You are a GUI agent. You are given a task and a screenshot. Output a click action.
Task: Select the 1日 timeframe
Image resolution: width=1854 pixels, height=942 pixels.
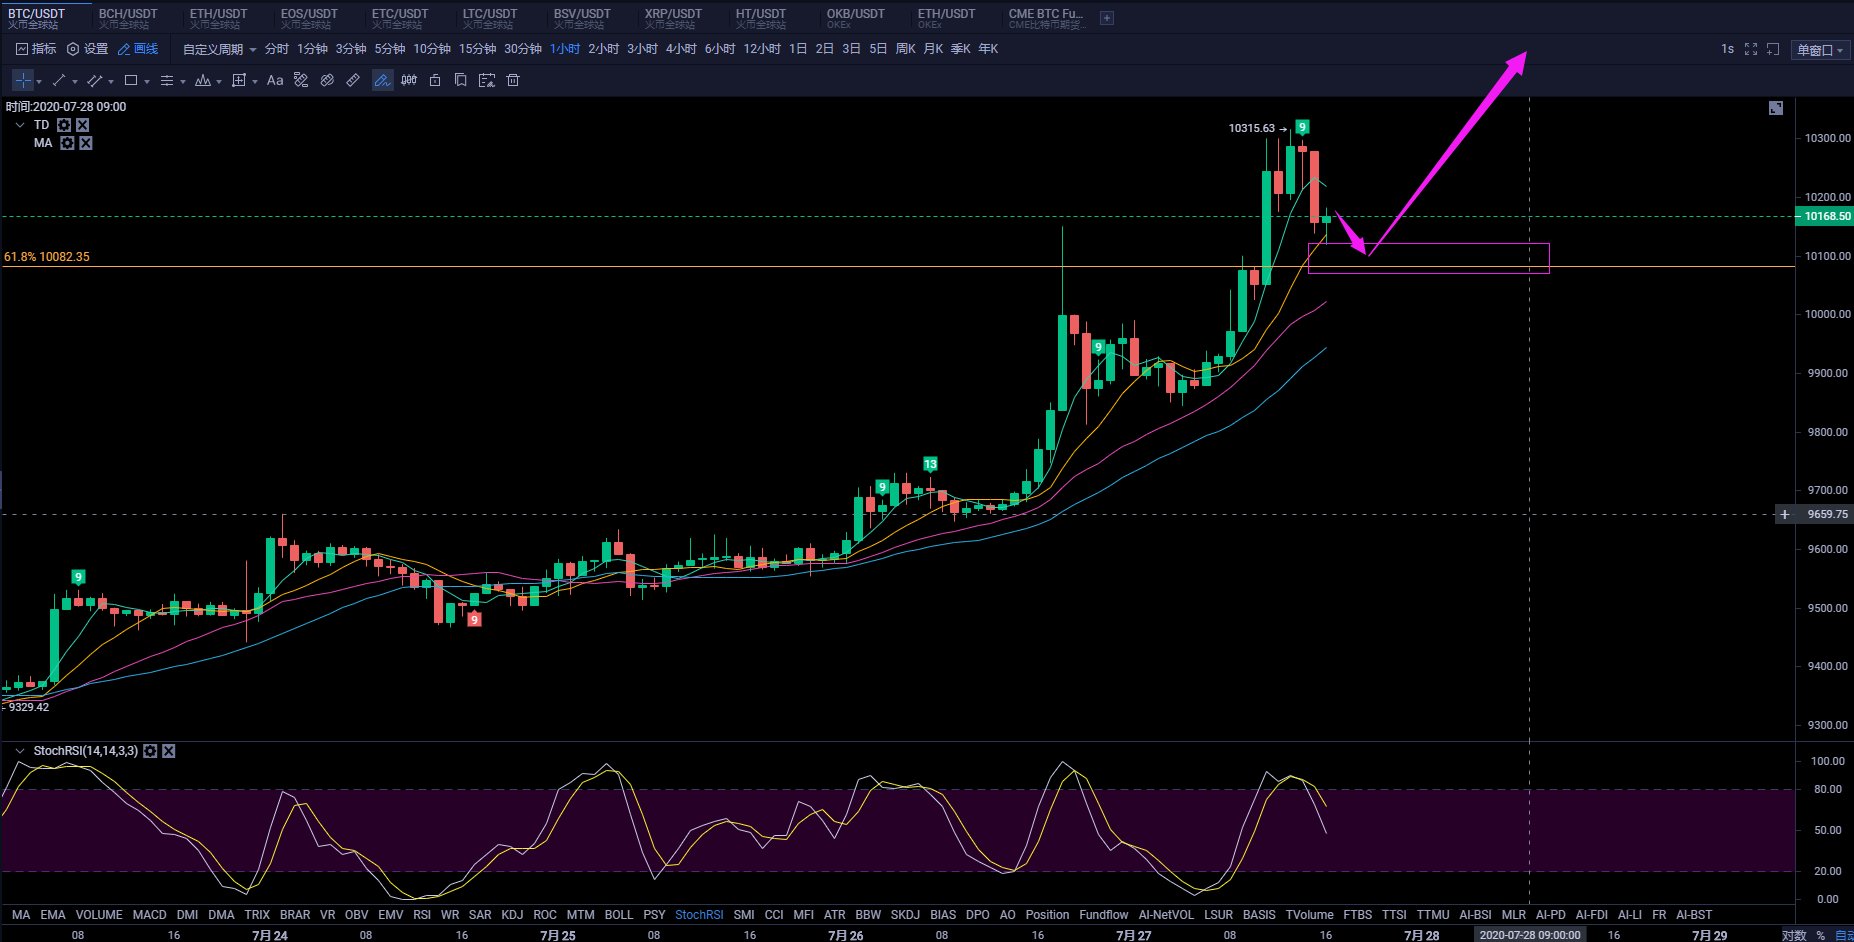798,49
